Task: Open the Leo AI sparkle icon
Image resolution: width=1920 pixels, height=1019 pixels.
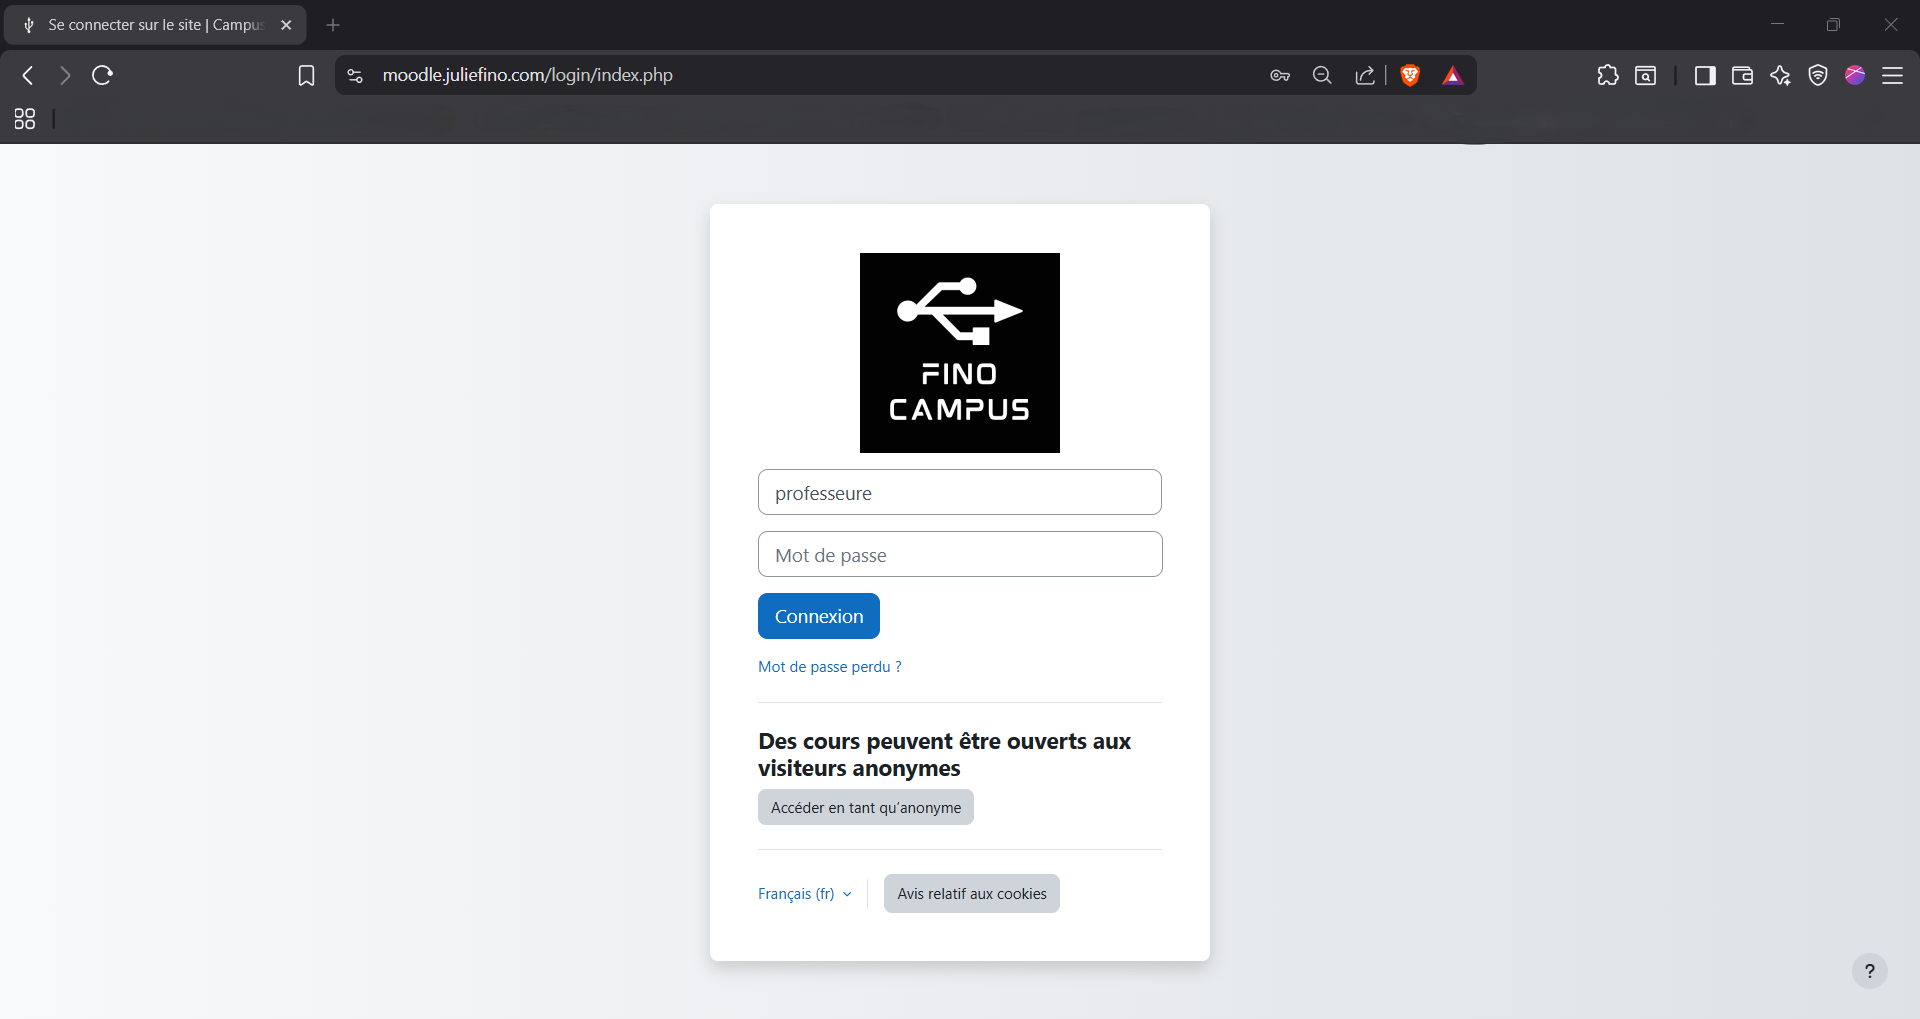Action: click(x=1780, y=75)
